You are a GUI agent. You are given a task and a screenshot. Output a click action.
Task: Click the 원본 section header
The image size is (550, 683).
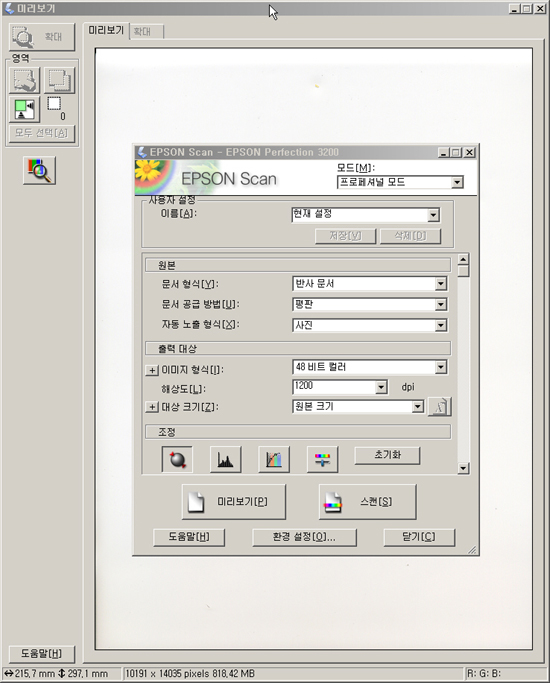click(298, 265)
